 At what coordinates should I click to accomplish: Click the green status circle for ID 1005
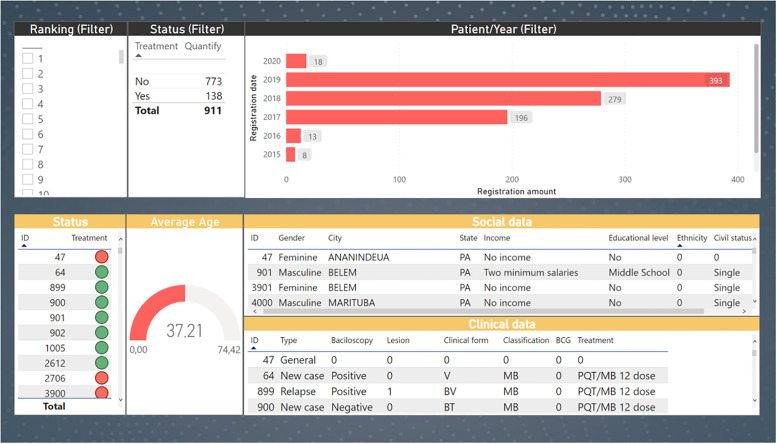[x=101, y=347]
